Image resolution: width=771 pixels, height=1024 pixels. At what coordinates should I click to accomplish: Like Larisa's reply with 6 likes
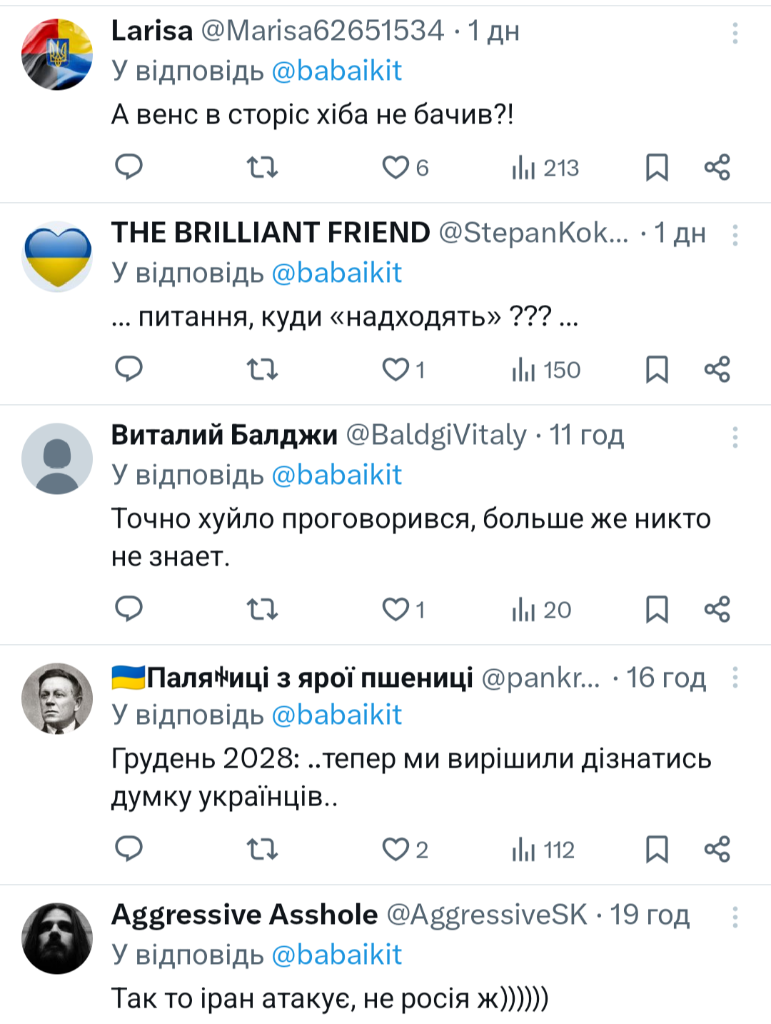(396, 167)
